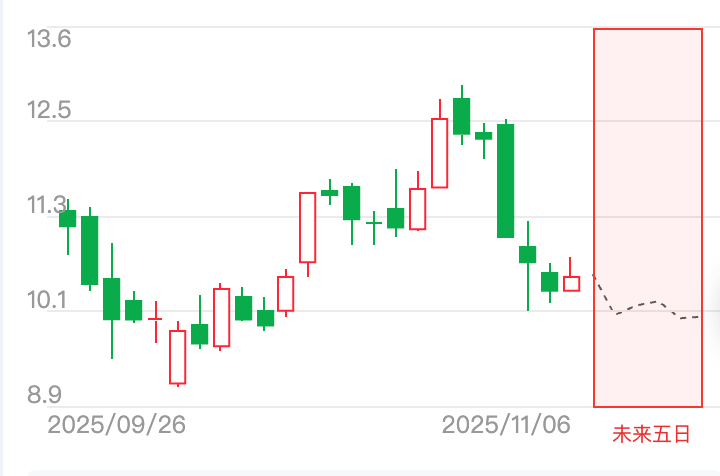Click the first green candlestick on the far left
The height and width of the screenshot is (476, 720).
68,218
